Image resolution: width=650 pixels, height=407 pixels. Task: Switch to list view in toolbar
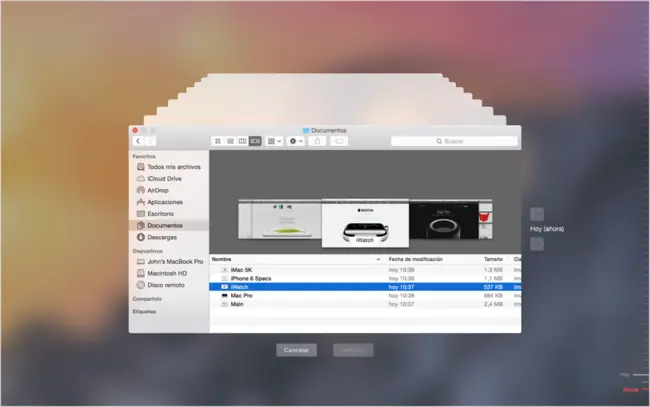tap(229, 142)
